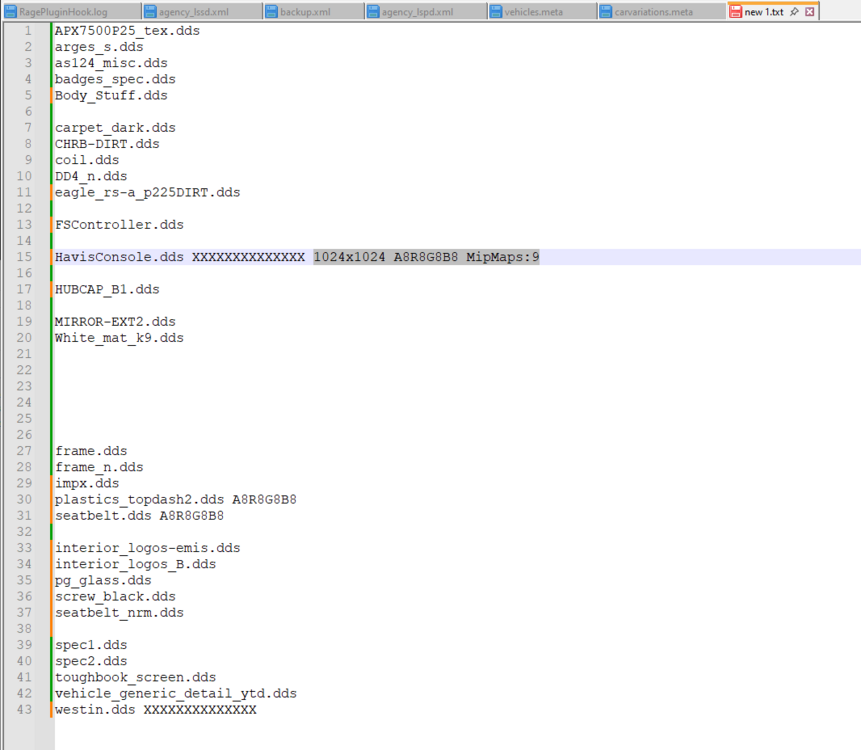This screenshot has height=750, width=861.
Task: Pin the new 1.txt tab
Action: (x=794, y=10)
